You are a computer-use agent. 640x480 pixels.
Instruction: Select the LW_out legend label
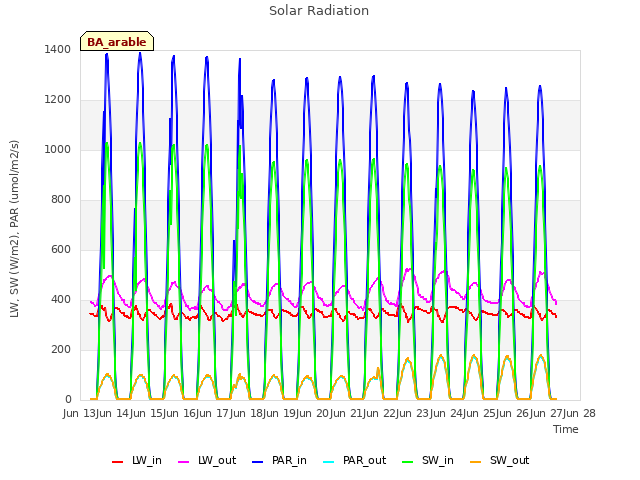point(217,460)
